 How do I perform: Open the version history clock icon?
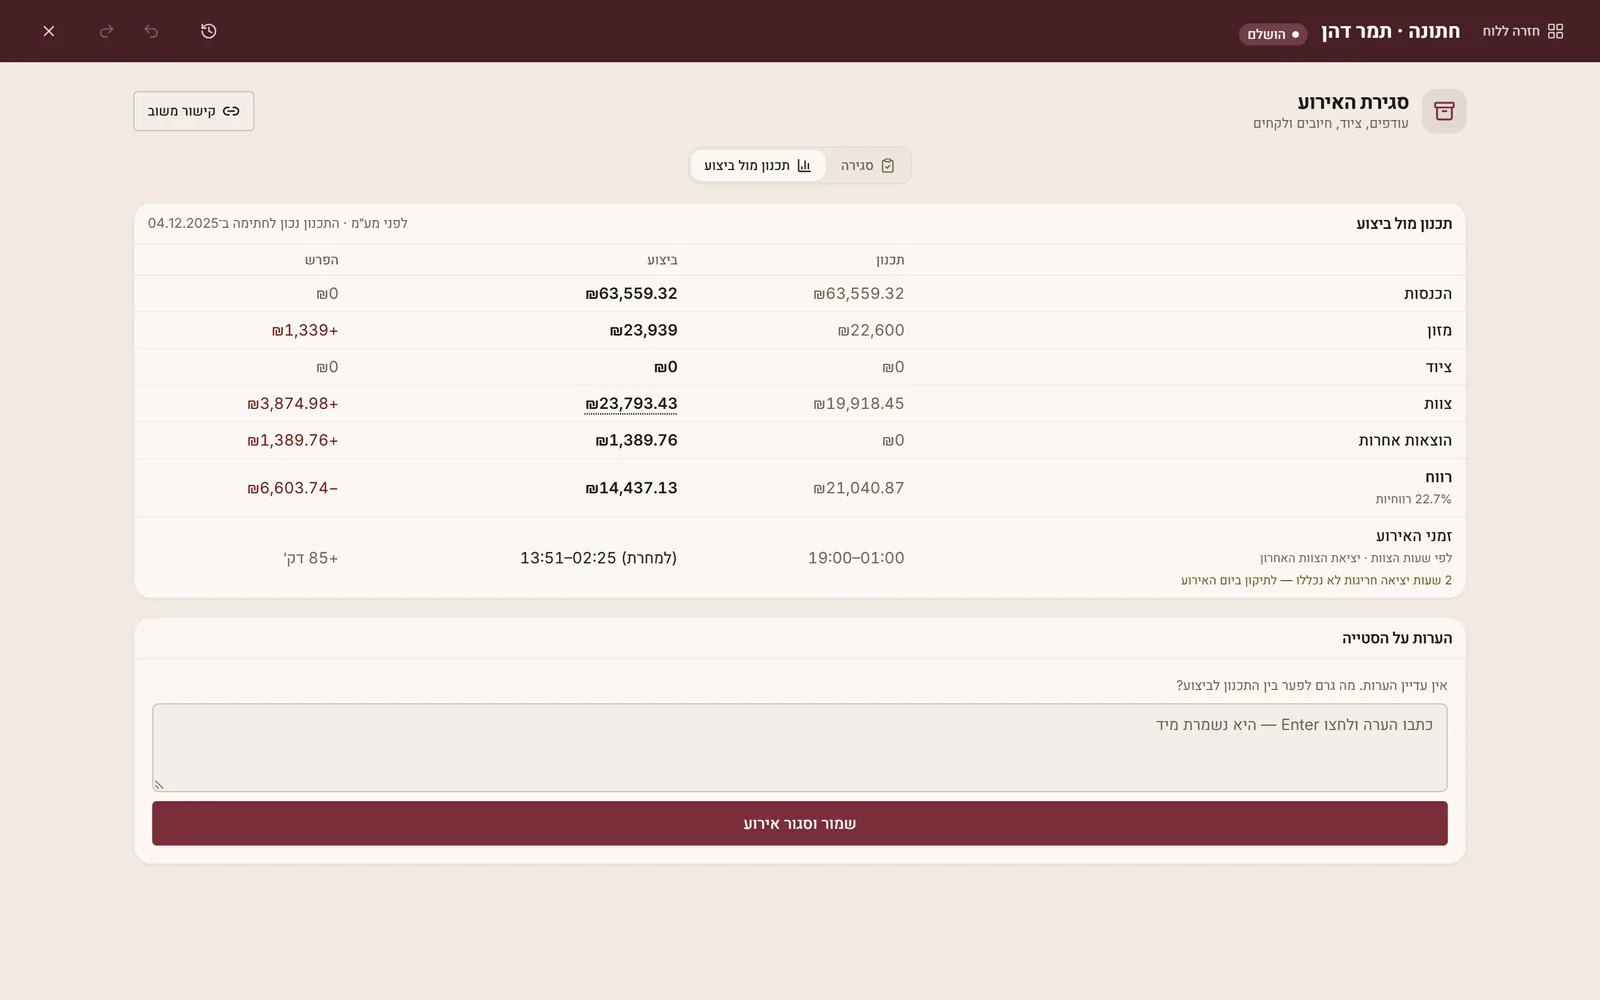(208, 31)
